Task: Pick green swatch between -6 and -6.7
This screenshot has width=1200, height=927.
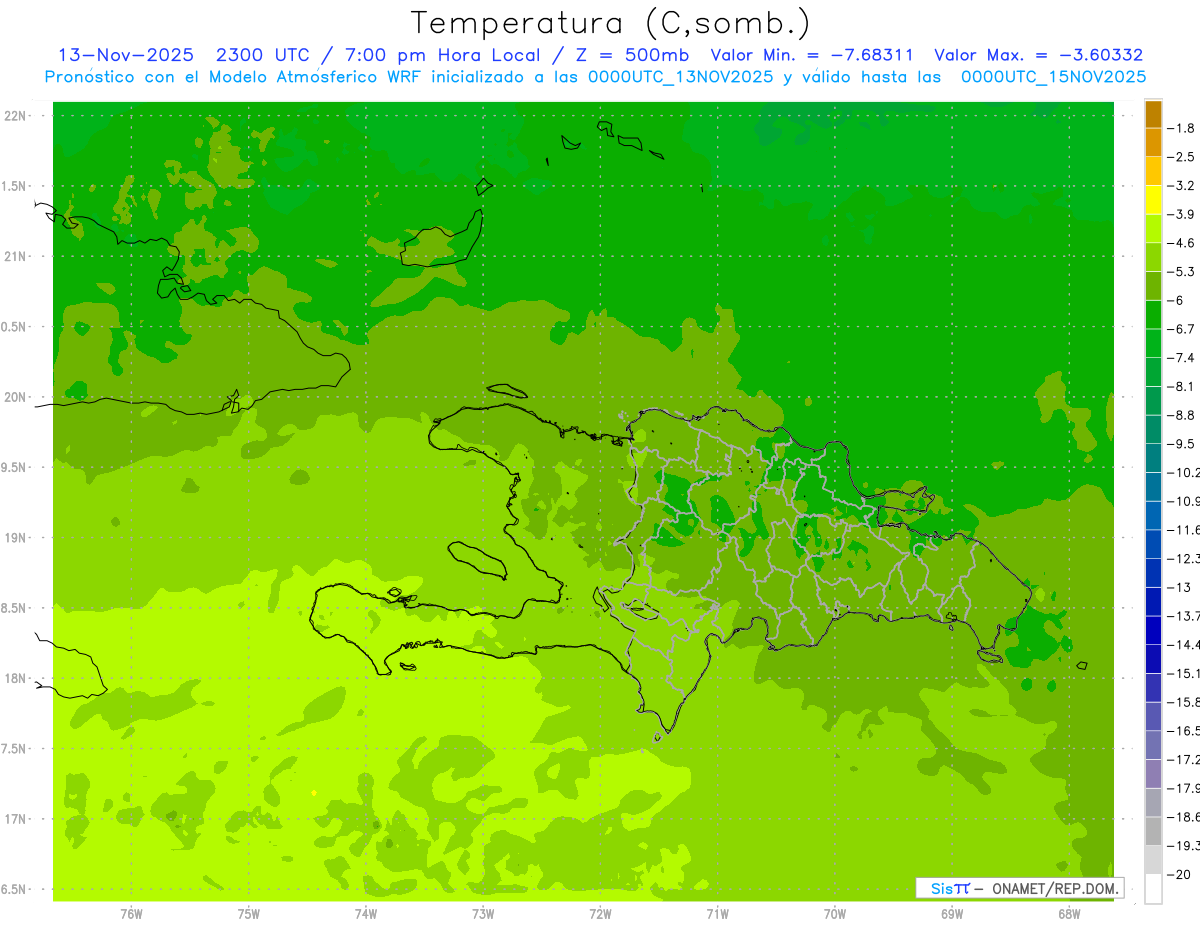Action: (1153, 315)
